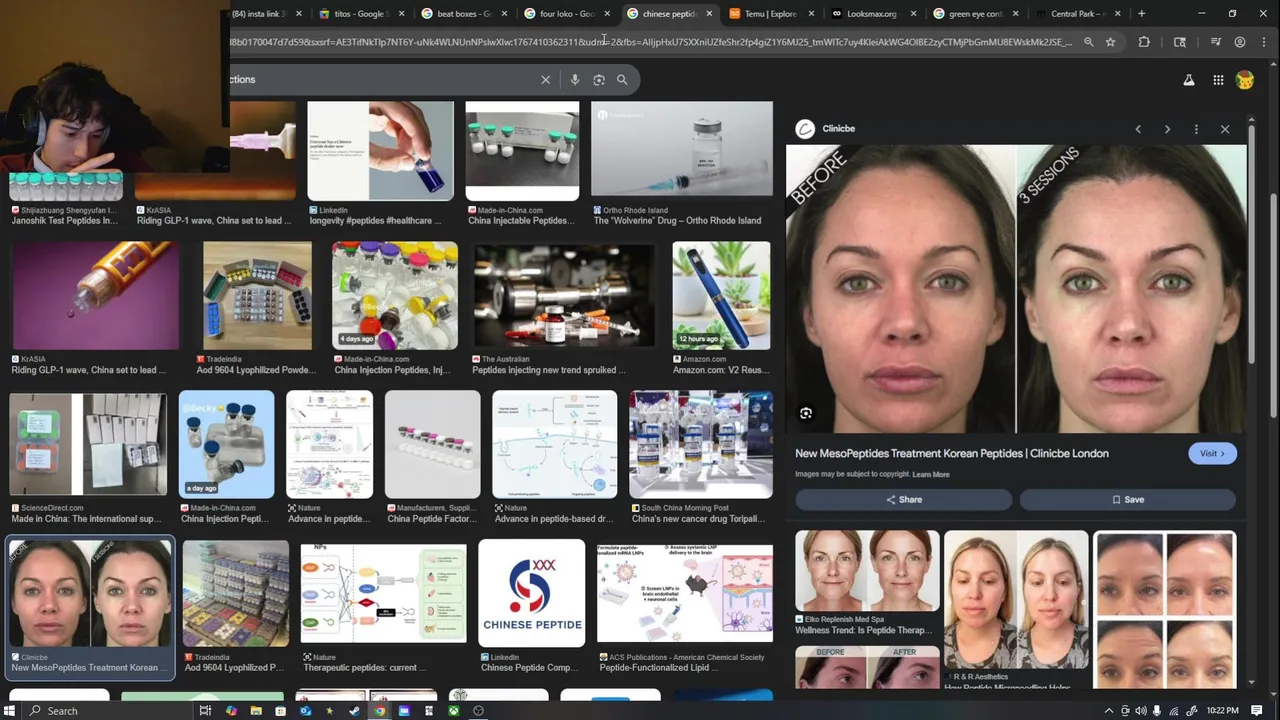1280x720 pixels.
Task: Start a voice search with the microphone
Action: click(x=575, y=80)
